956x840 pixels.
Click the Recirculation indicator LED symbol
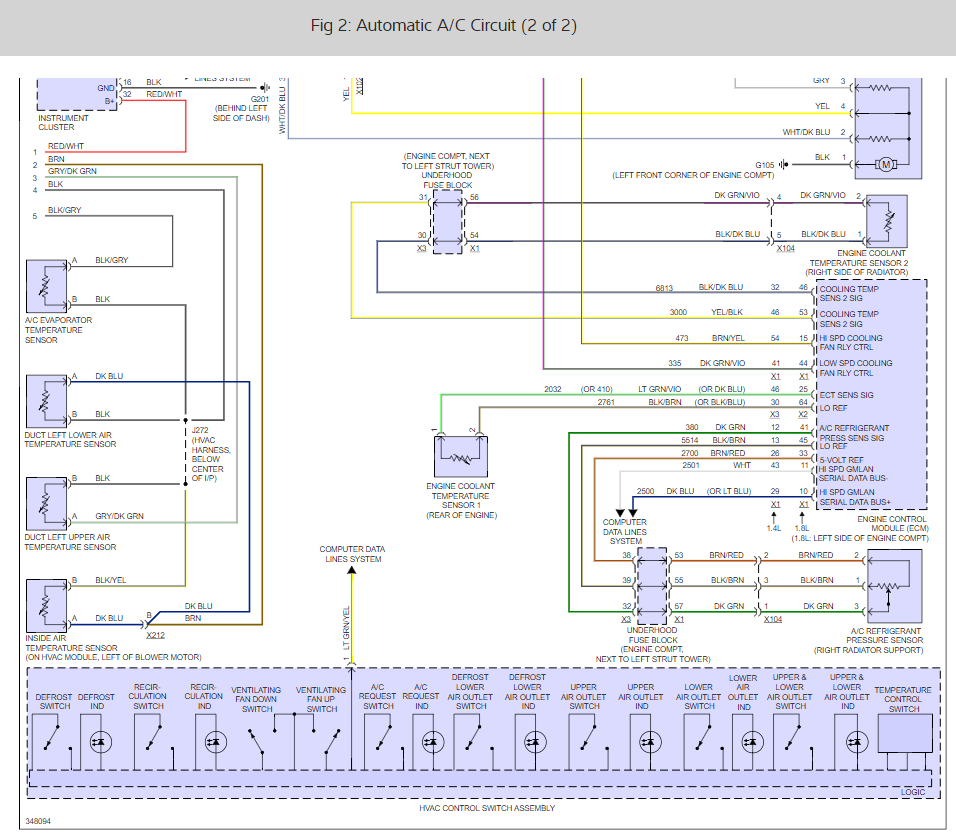[x=213, y=742]
